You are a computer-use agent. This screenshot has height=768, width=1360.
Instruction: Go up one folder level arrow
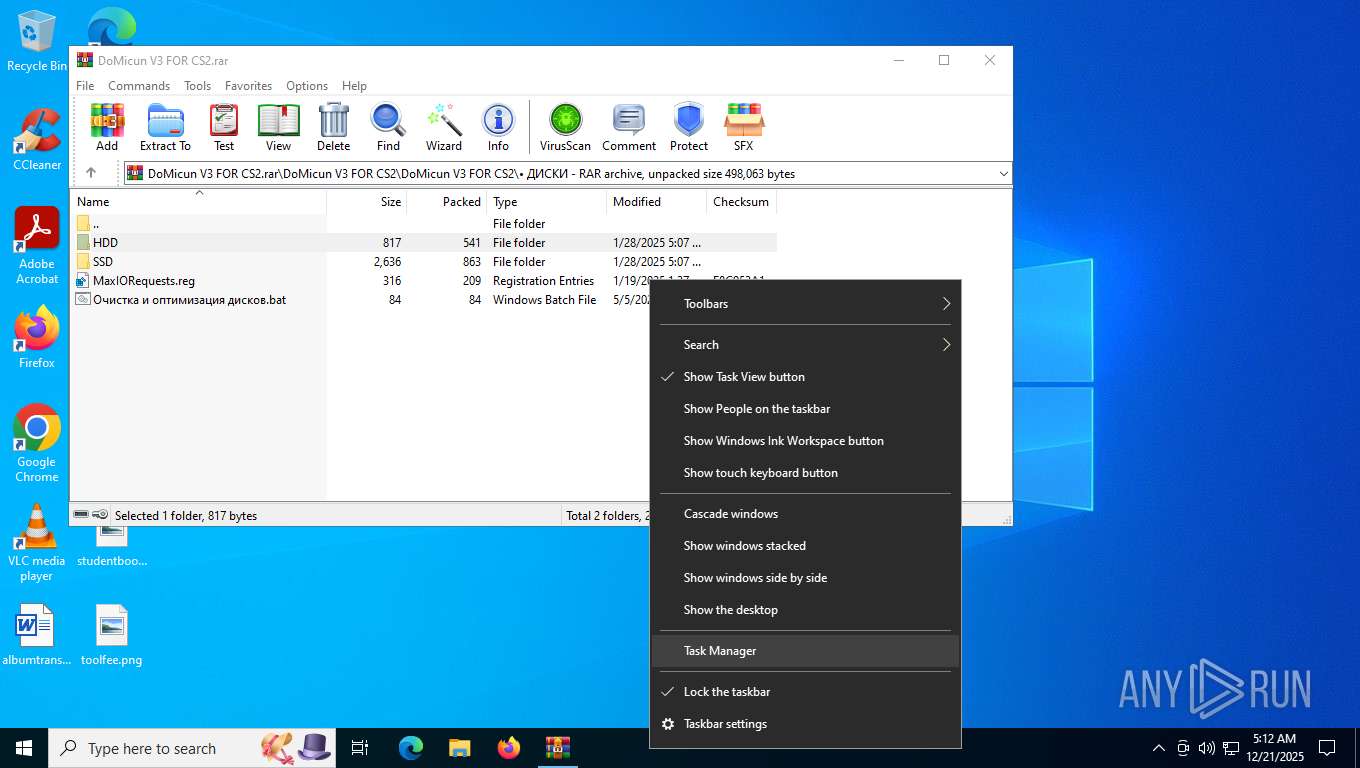pos(91,173)
